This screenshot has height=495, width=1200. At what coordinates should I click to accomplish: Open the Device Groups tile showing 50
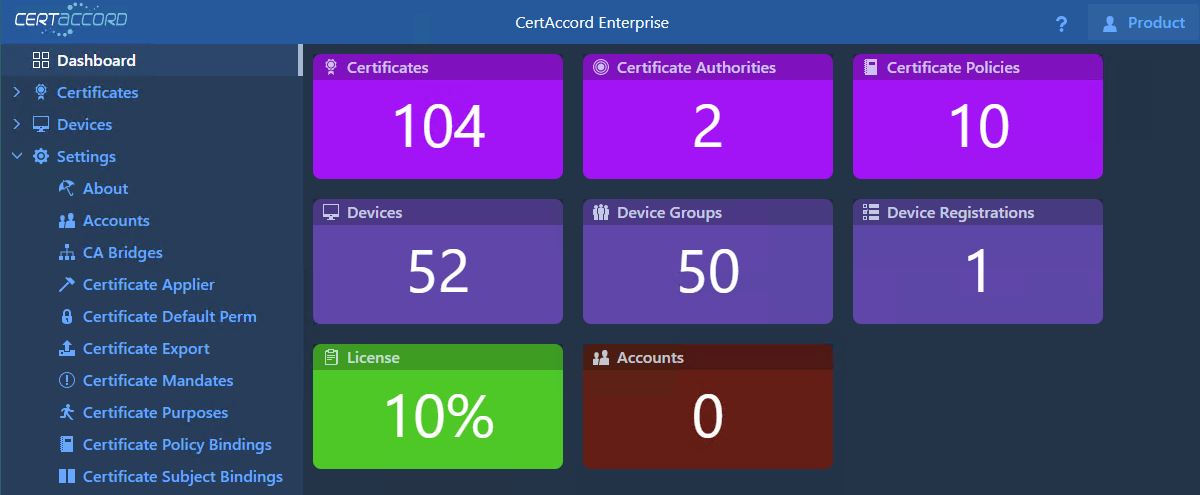point(708,261)
